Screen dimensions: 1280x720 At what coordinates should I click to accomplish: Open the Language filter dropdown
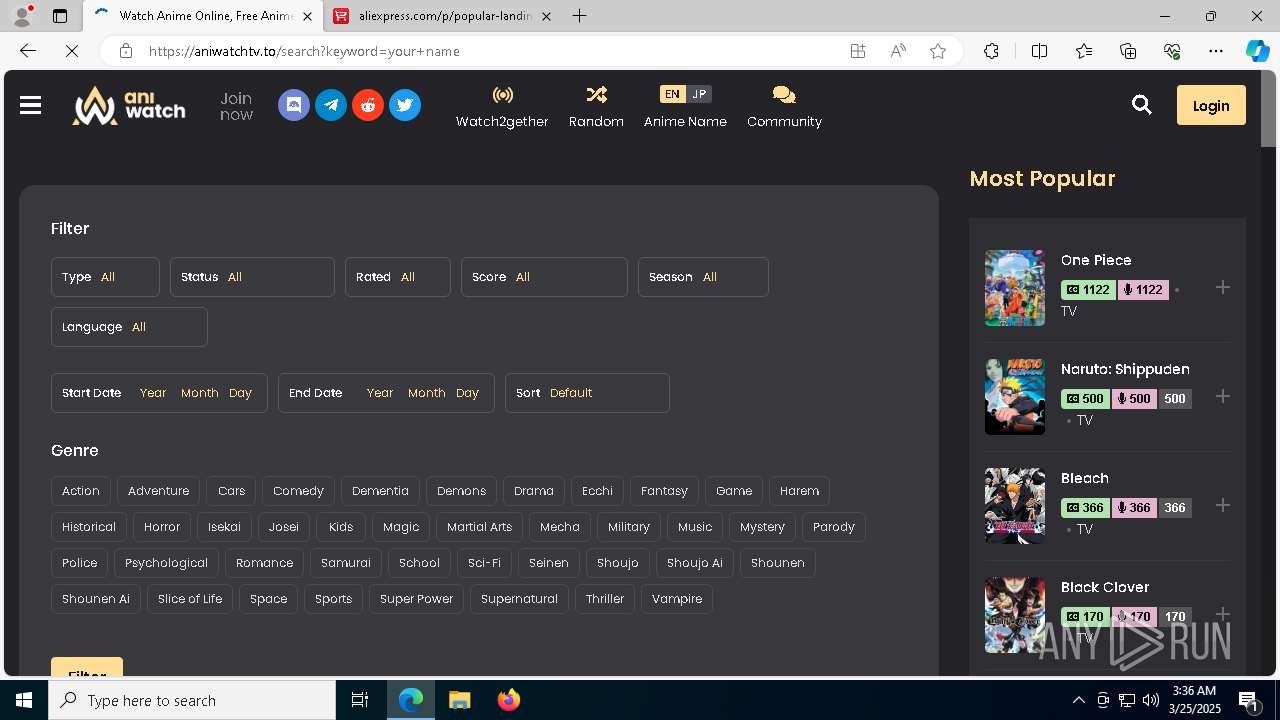[x=129, y=327]
